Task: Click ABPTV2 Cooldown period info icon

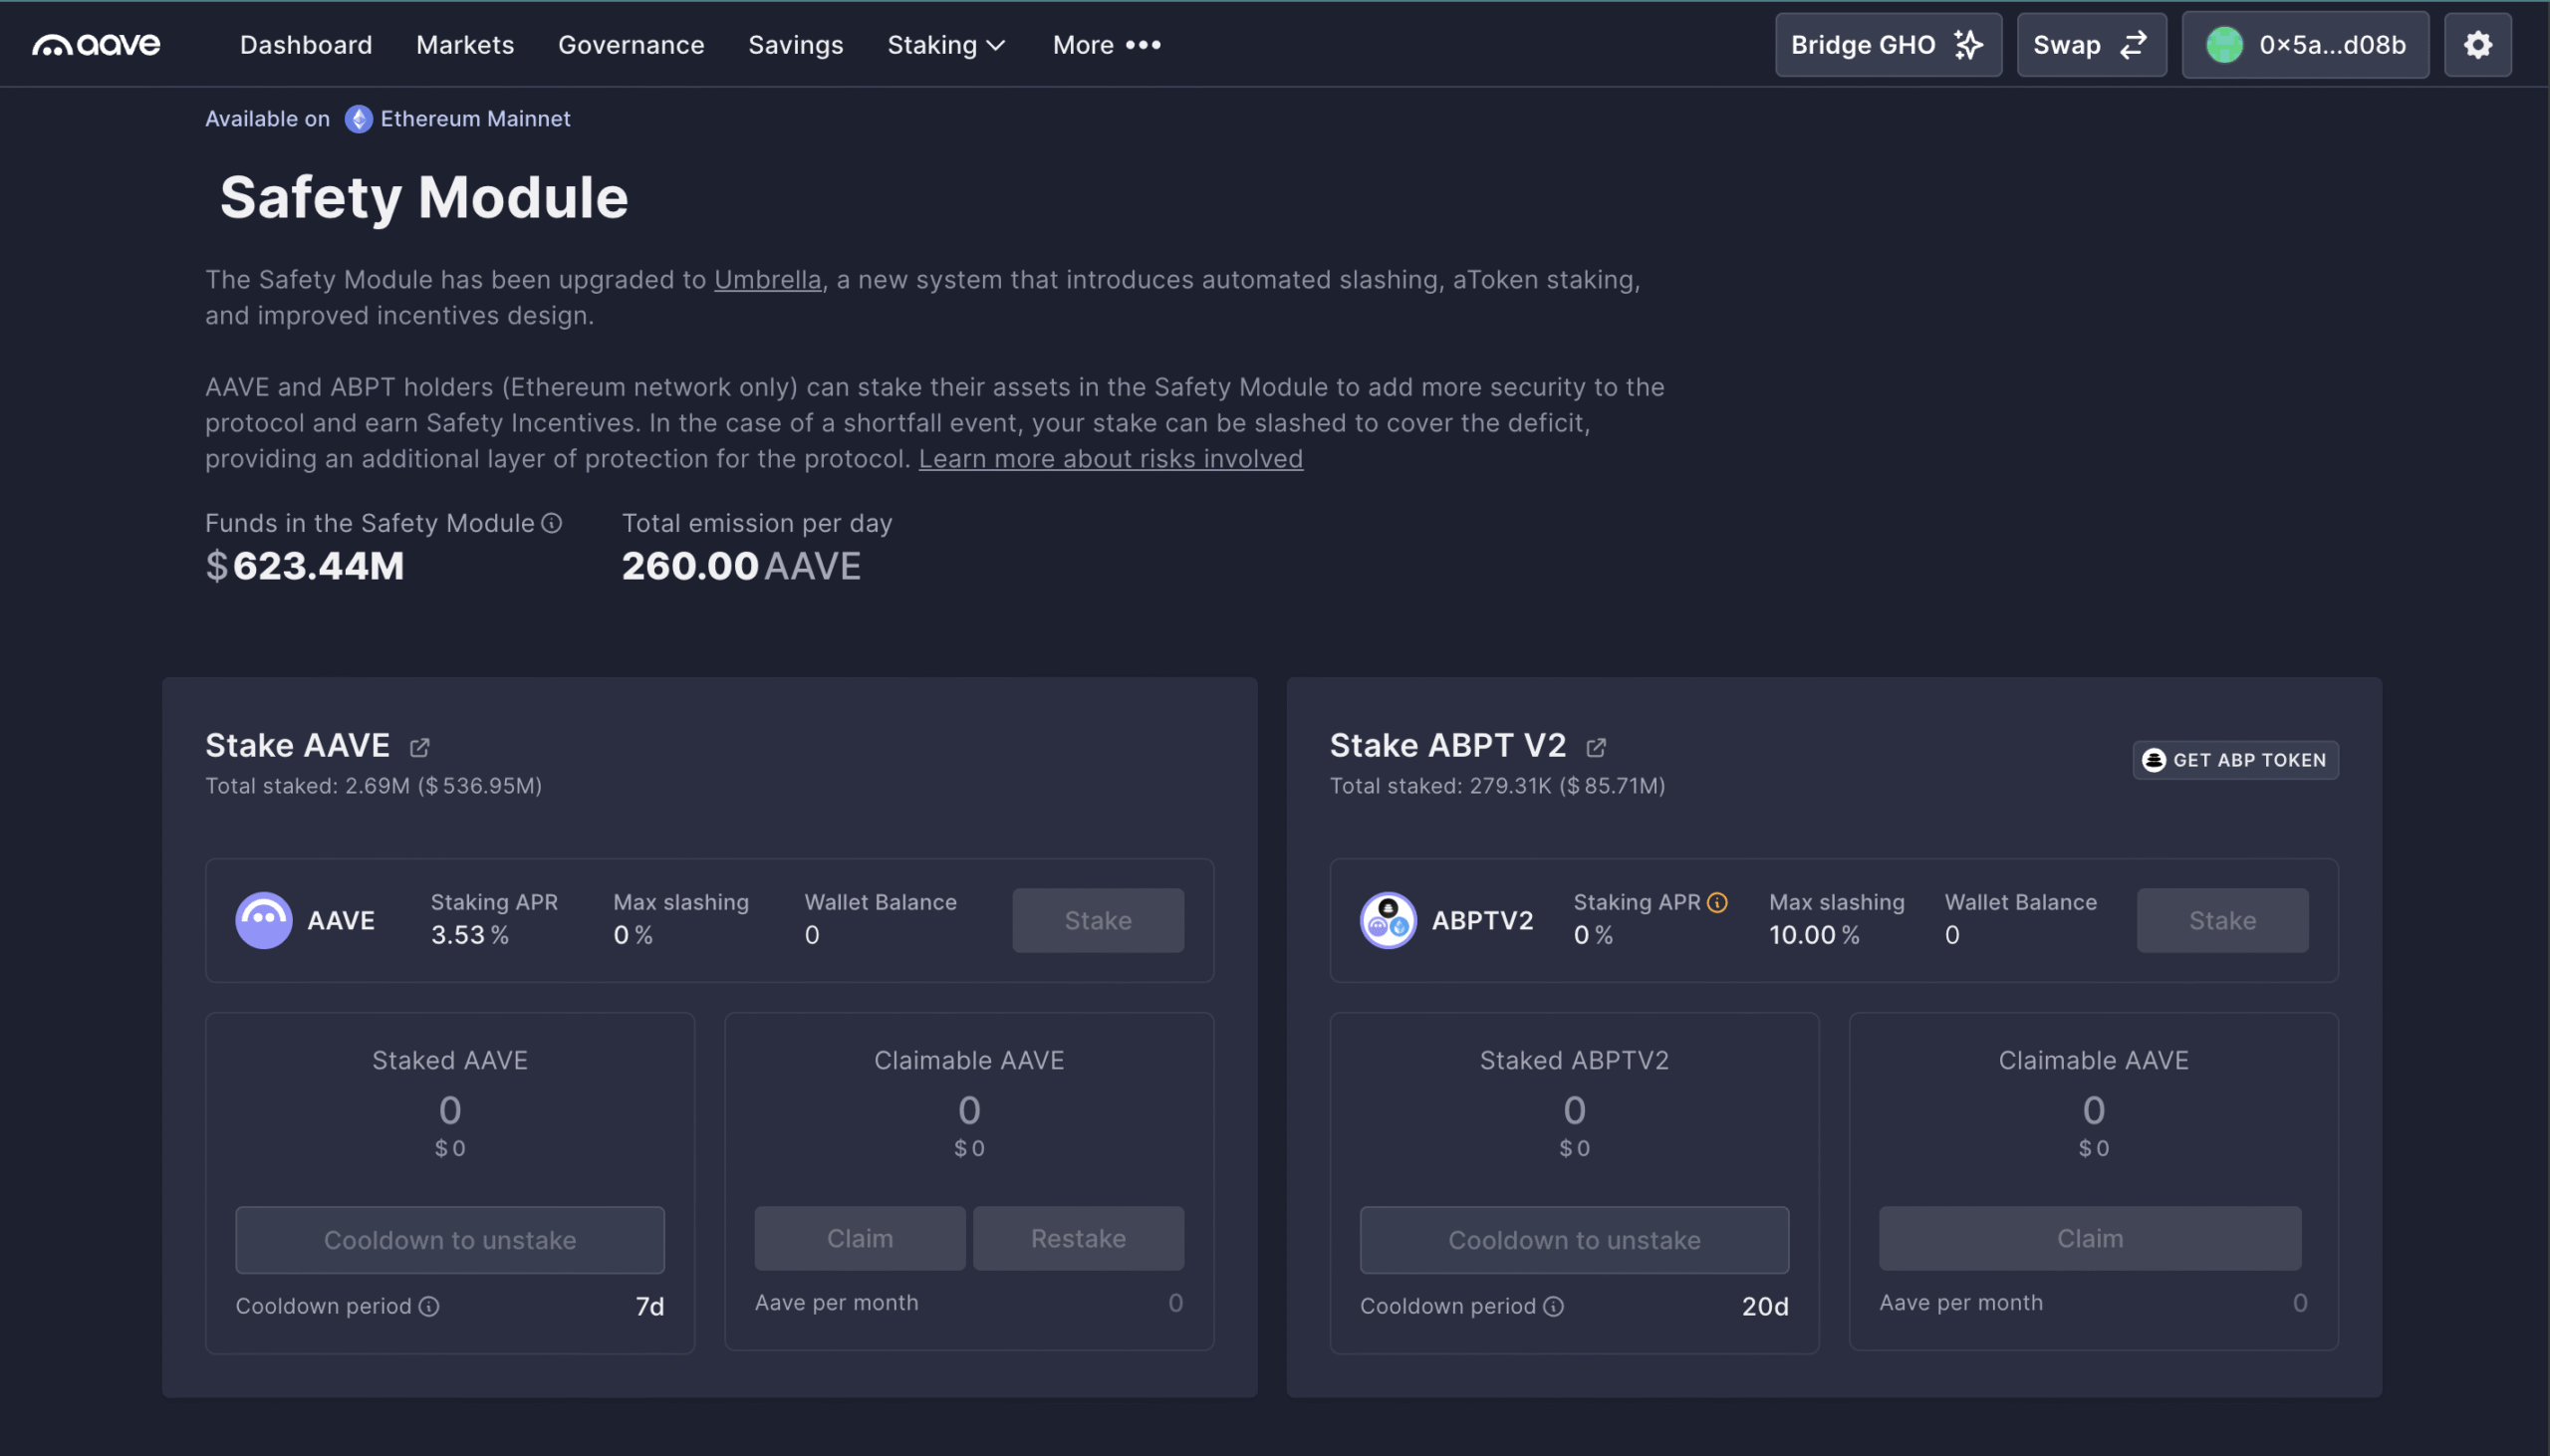Action: point(1553,1306)
